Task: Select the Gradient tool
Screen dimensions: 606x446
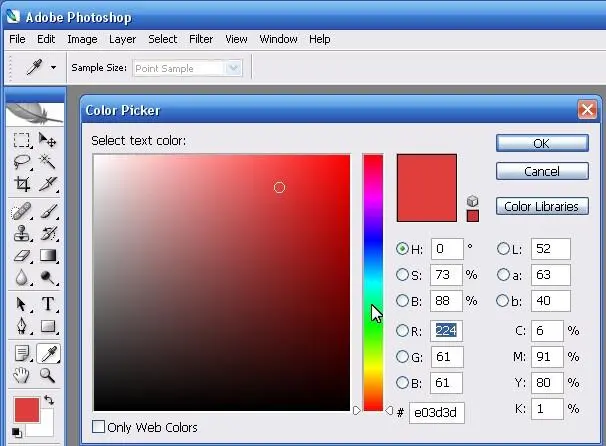Action: 48,255
